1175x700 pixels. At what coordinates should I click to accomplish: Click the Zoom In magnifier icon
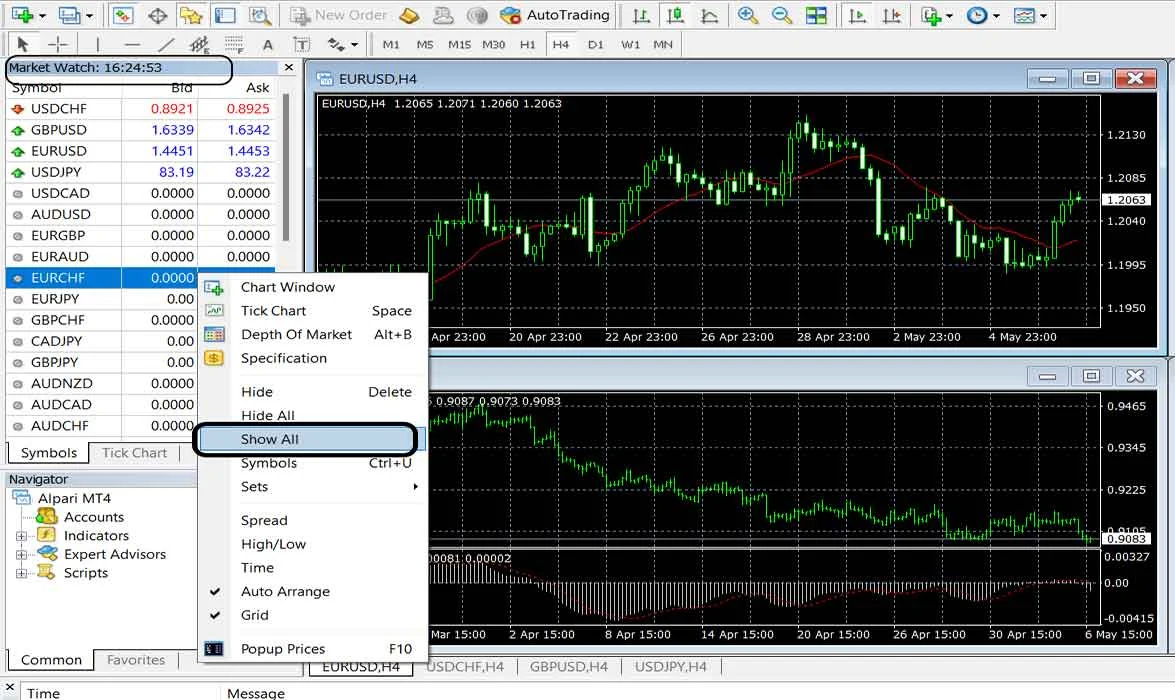tap(747, 15)
